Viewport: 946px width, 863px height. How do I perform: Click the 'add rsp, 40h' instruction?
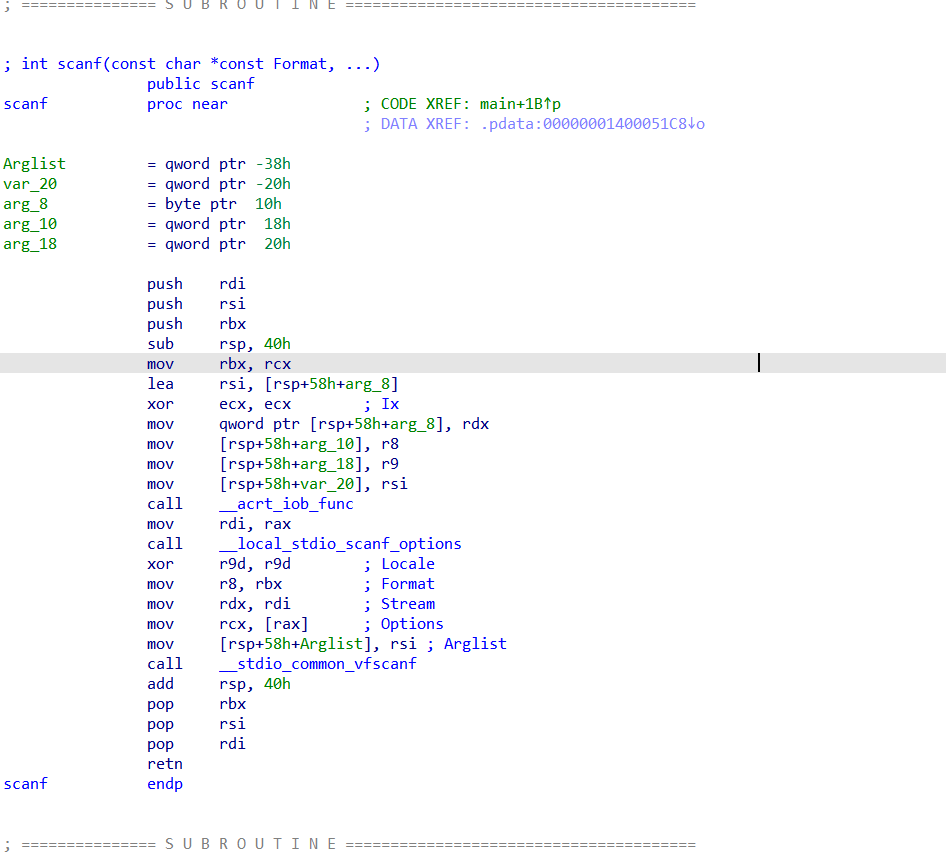(219, 683)
